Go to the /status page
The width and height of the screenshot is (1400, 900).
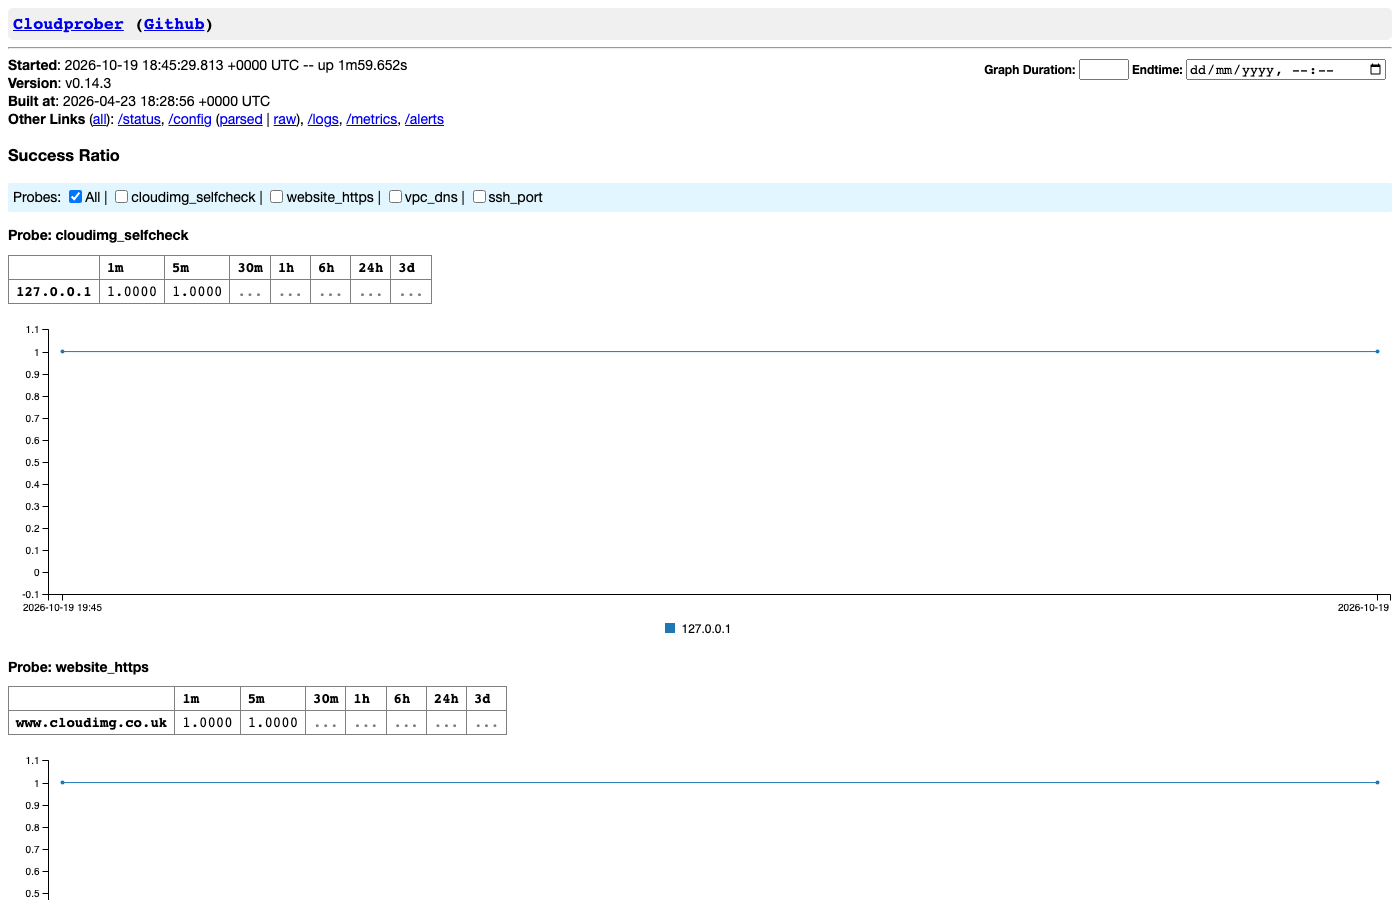point(139,119)
